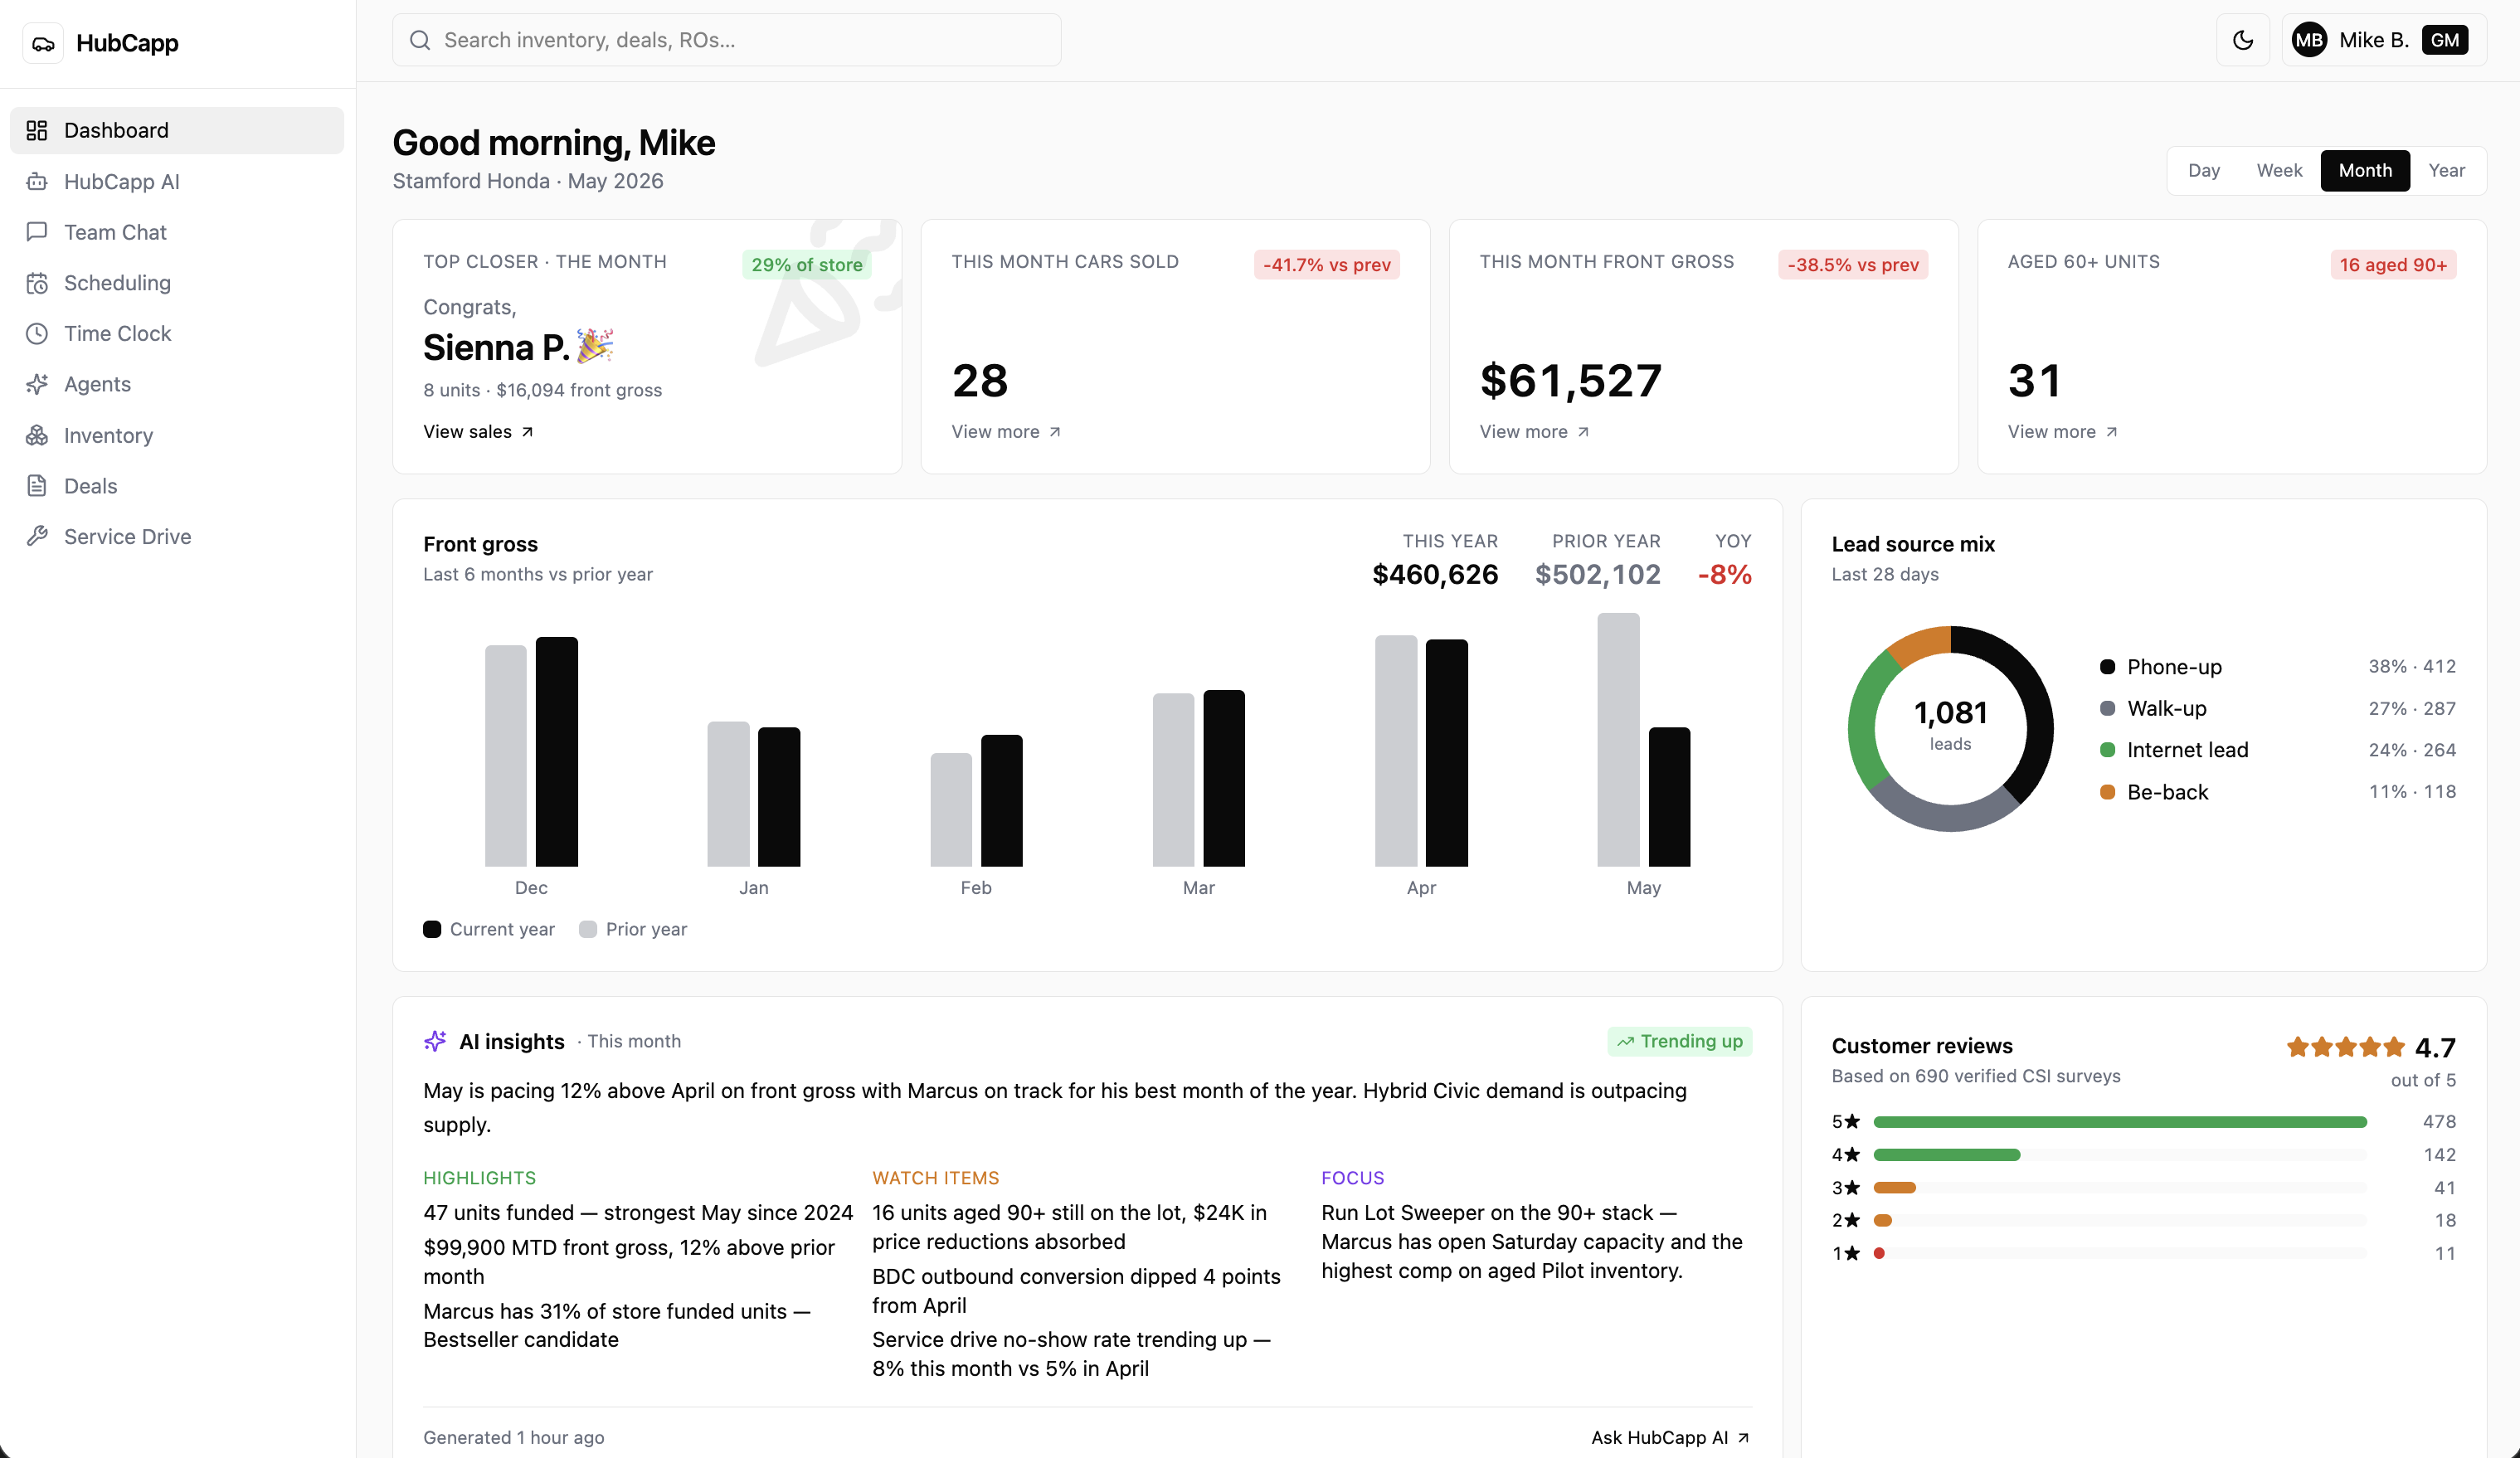The image size is (2520, 1458).
Task: Click the trending up arrow icon
Action: click(1626, 1041)
